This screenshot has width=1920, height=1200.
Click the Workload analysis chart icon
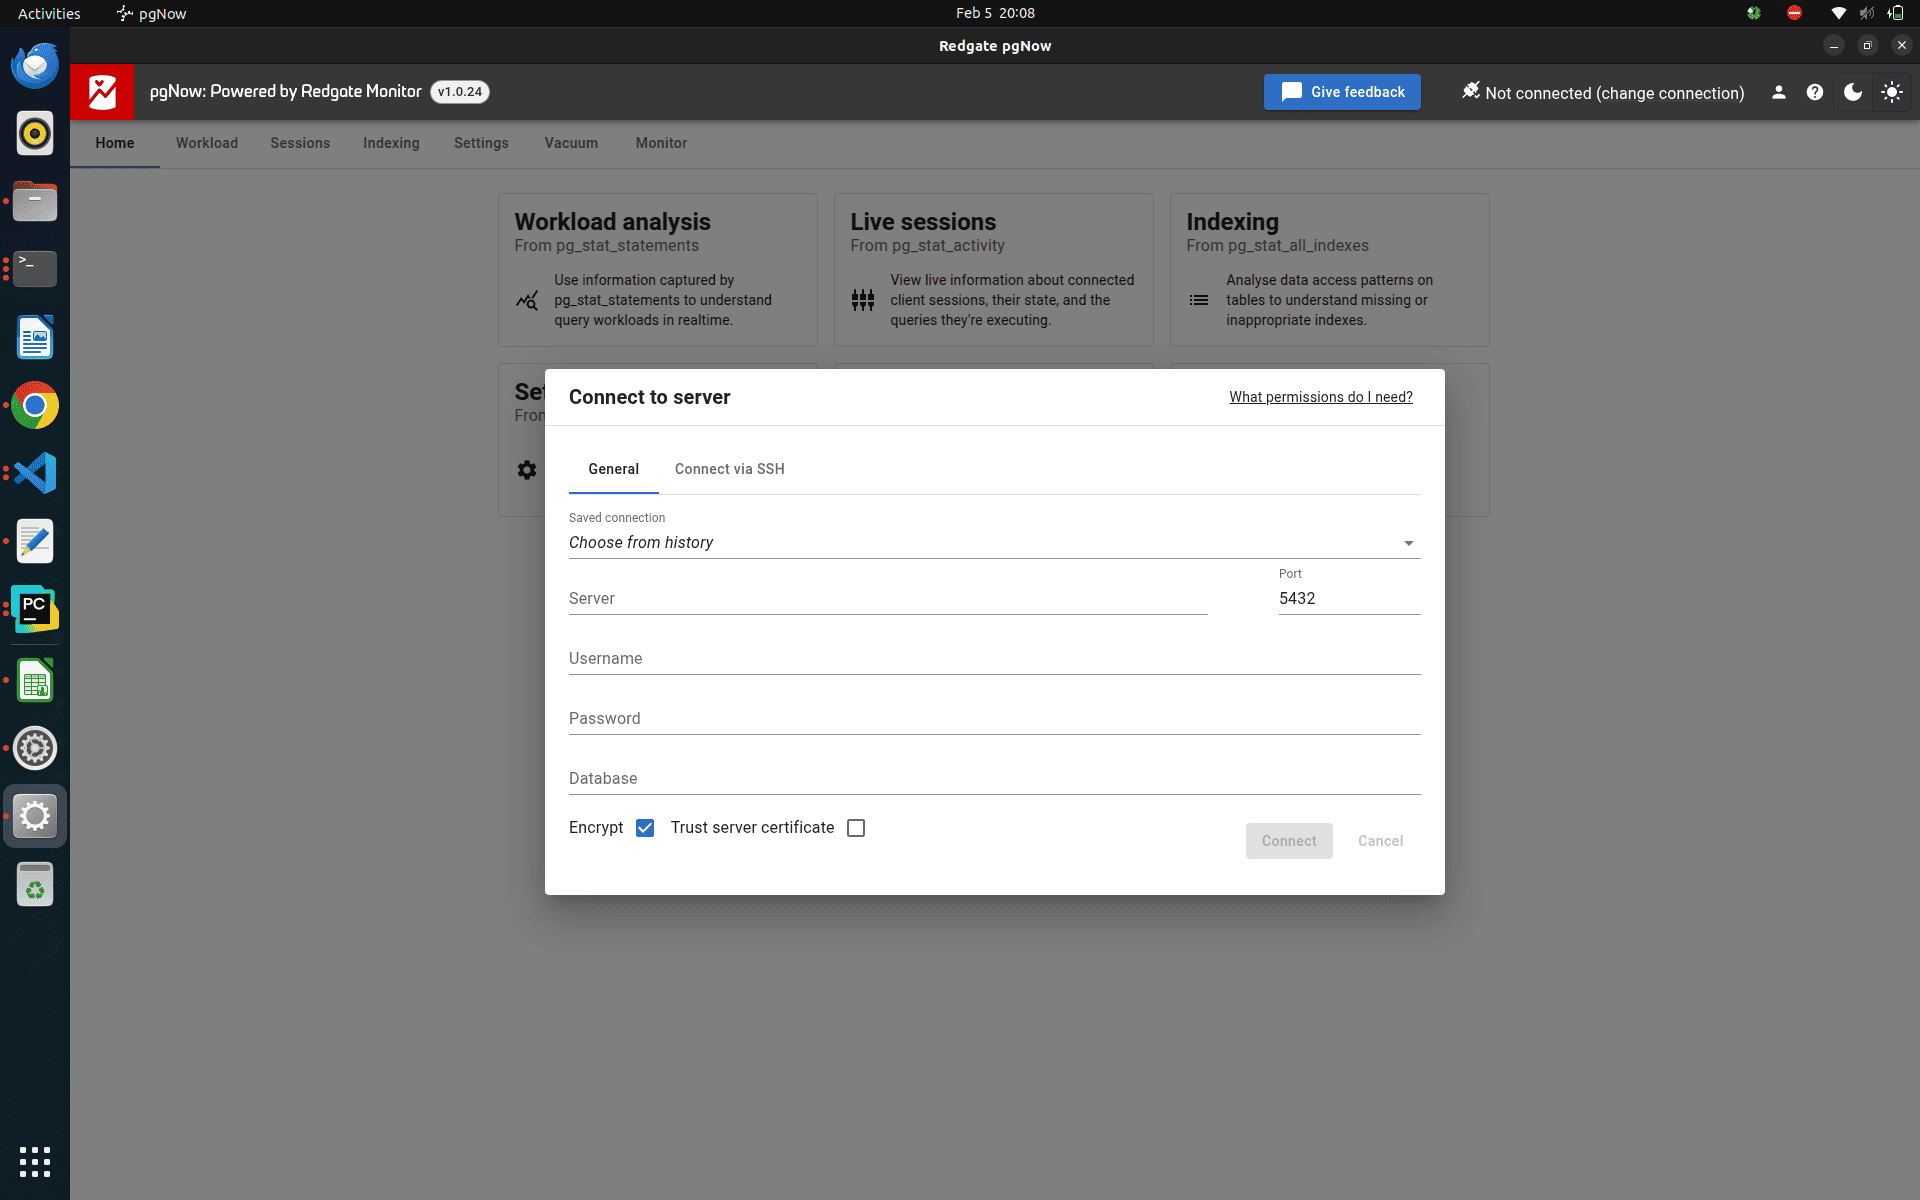(x=527, y=300)
